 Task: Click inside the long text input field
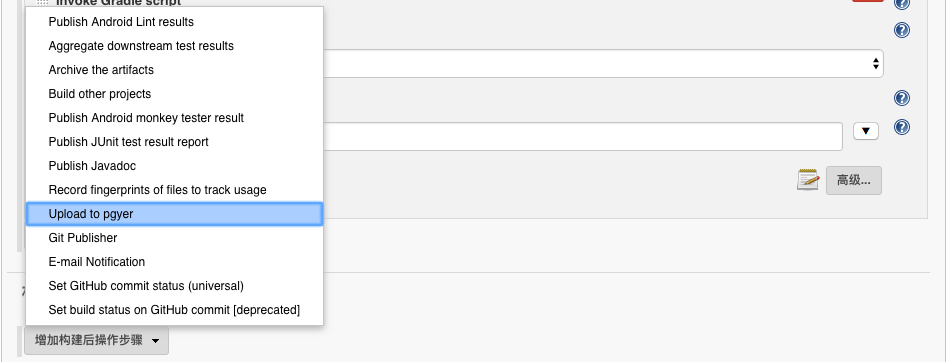pyautogui.click(x=582, y=136)
